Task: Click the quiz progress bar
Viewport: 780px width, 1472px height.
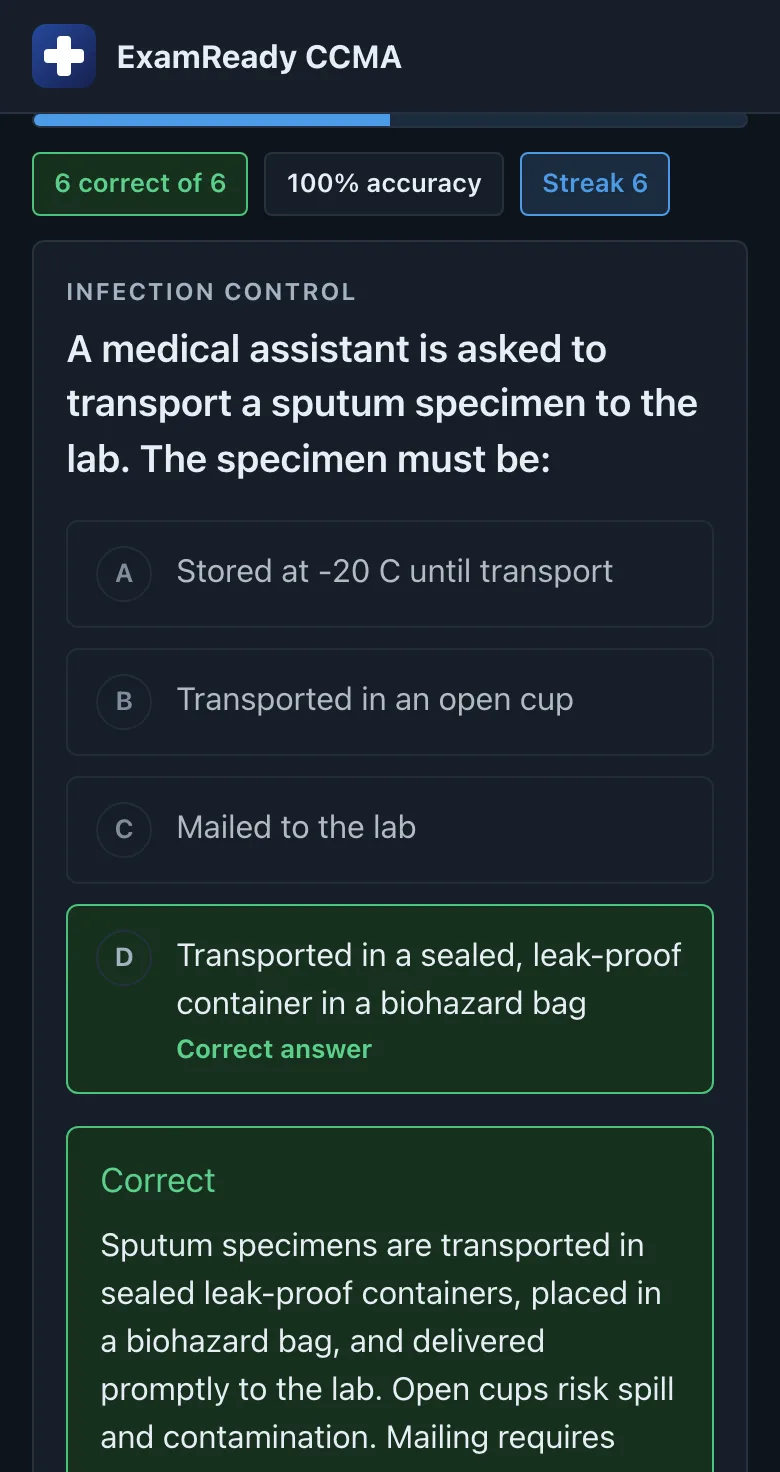Action: 390,120
